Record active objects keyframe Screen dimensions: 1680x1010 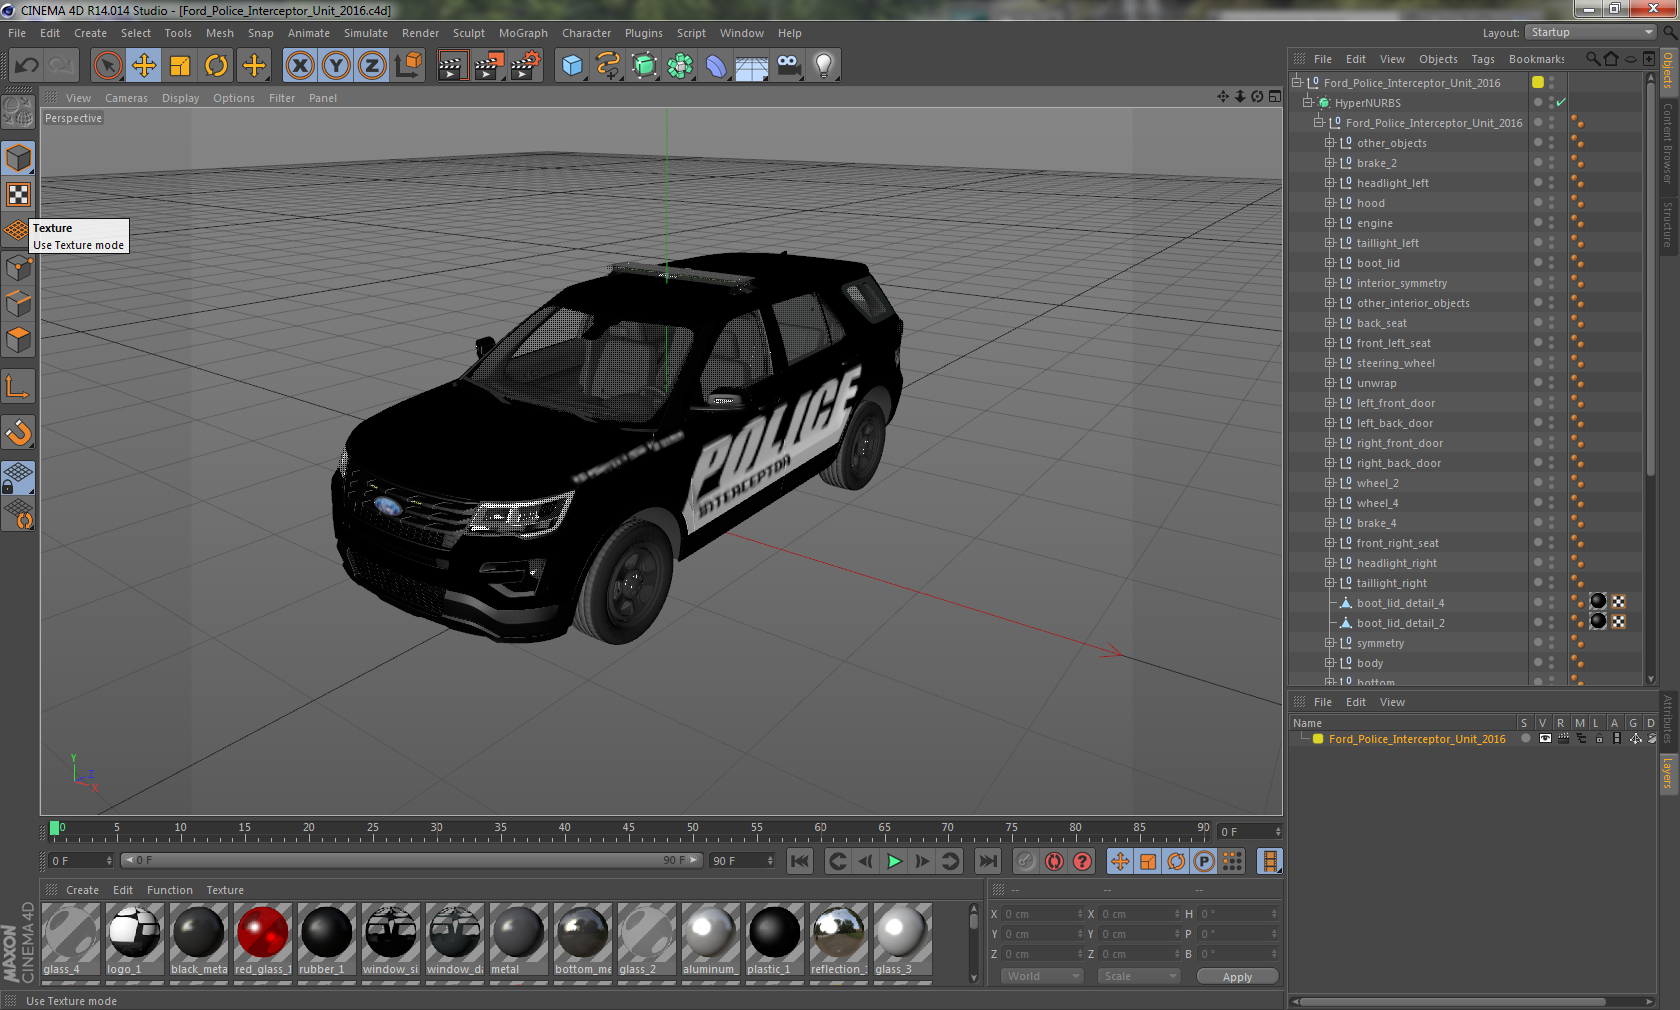[x=1026, y=861]
